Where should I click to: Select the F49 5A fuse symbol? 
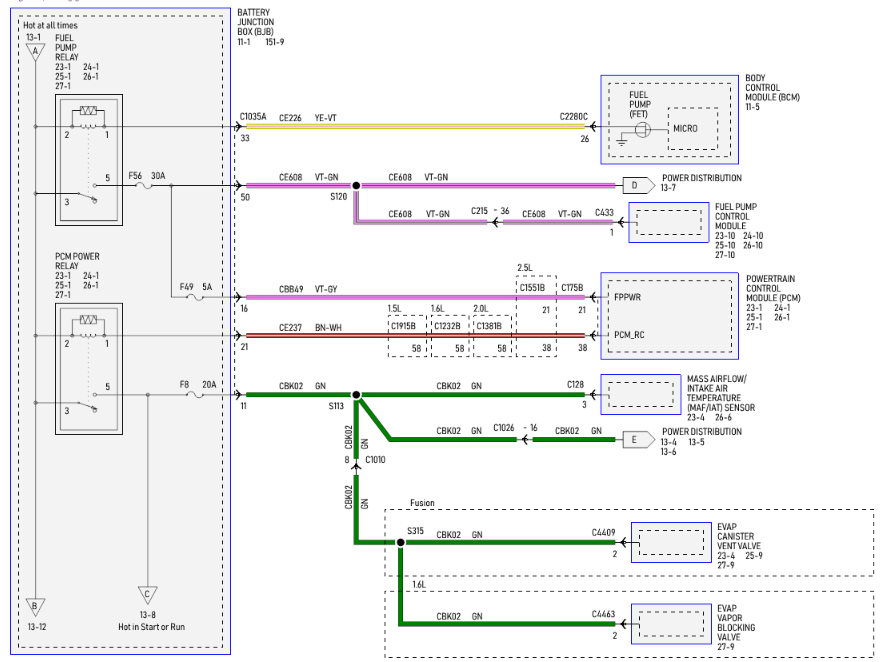click(x=195, y=297)
